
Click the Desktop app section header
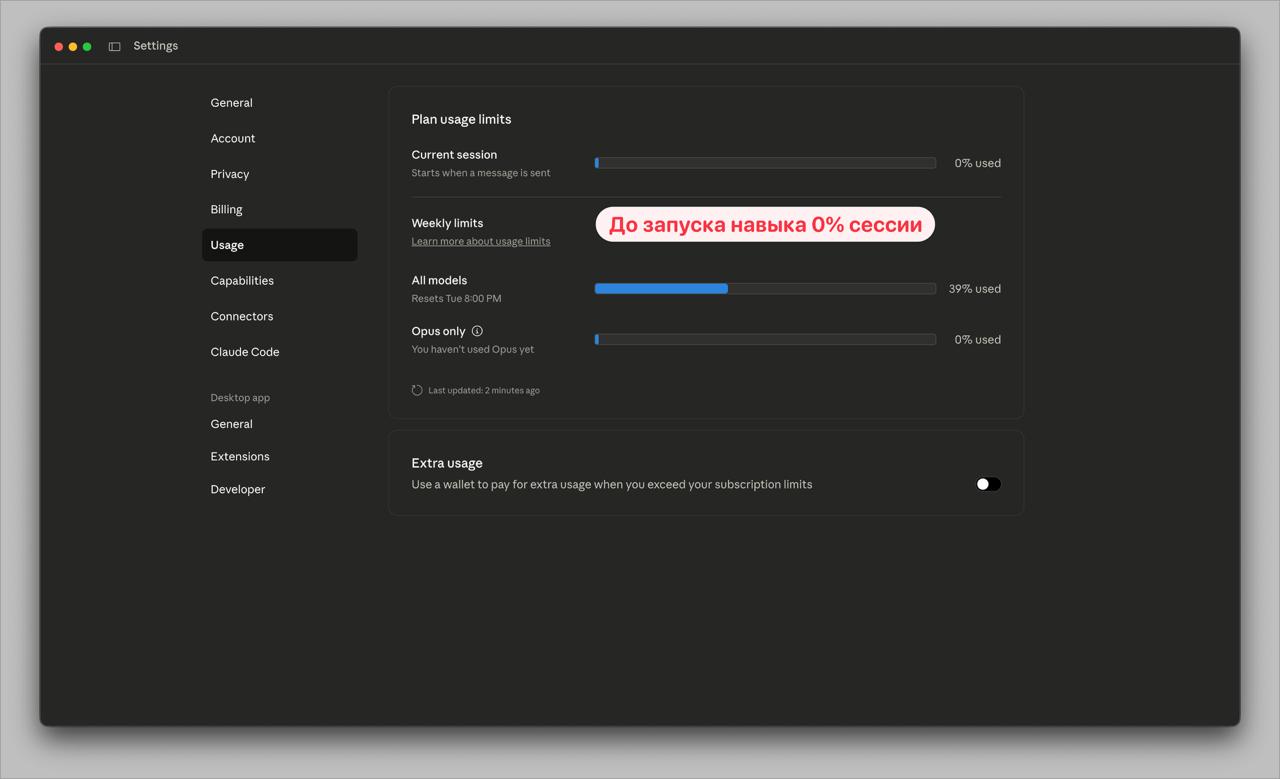240,398
